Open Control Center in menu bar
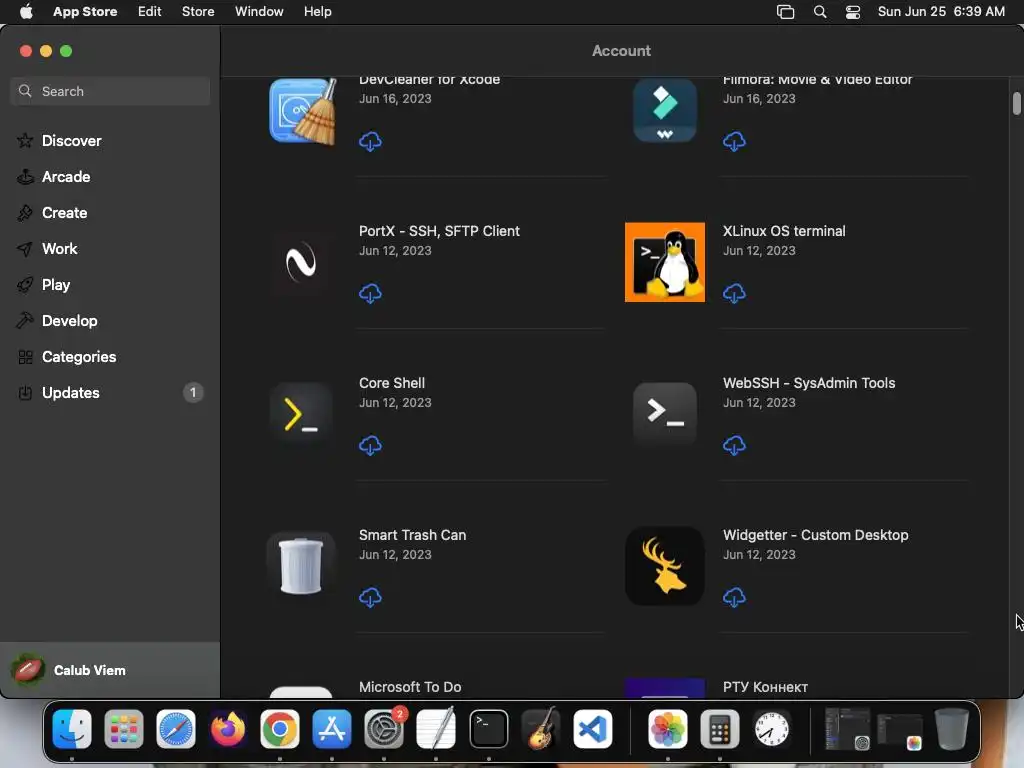 (x=853, y=12)
